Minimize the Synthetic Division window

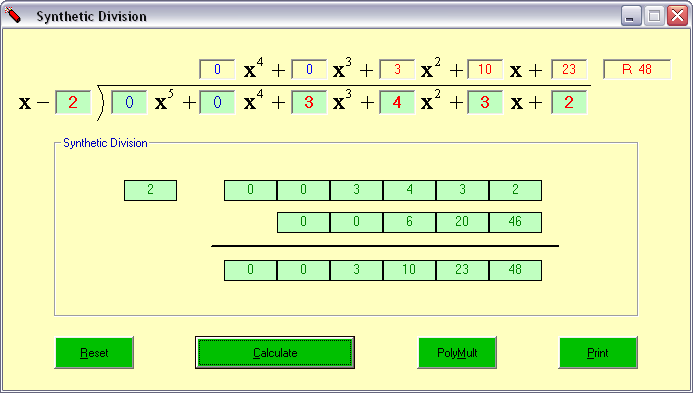[631, 16]
